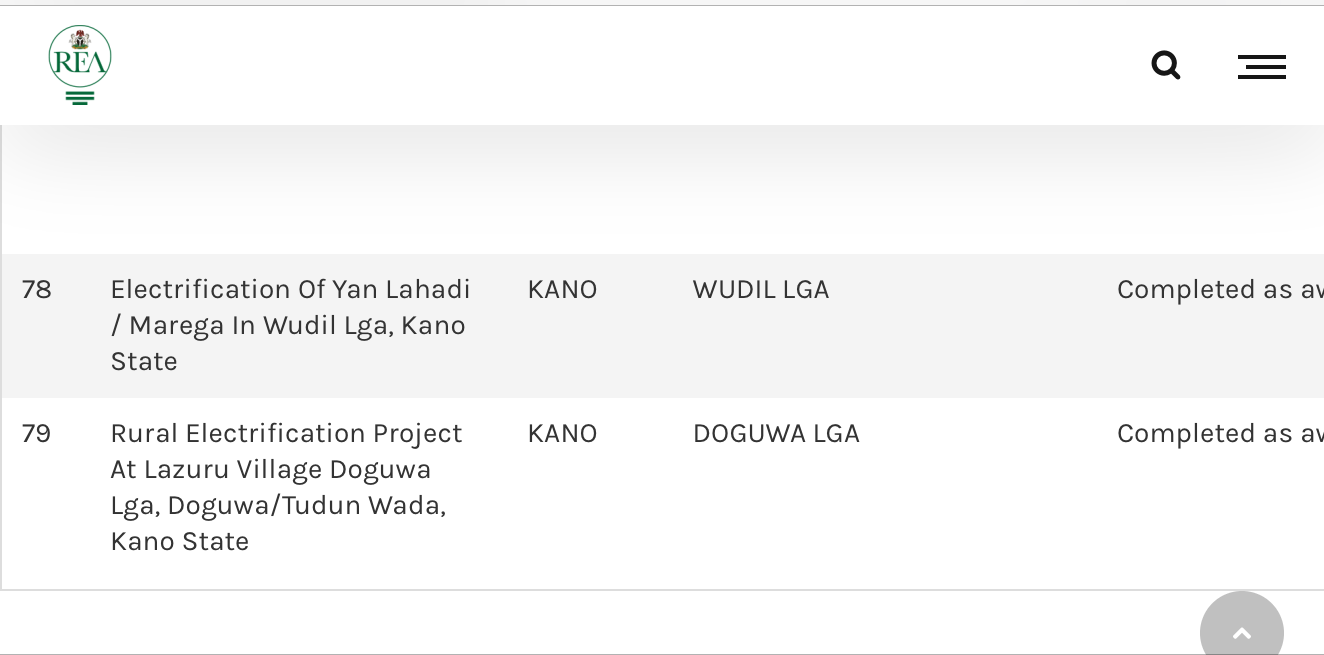Click KANO state cell in row 78
This screenshot has width=1324, height=655.
pyautogui.click(x=562, y=290)
